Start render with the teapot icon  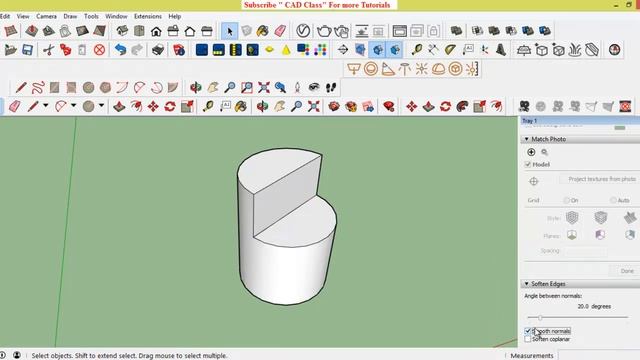click(x=324, y=31)
